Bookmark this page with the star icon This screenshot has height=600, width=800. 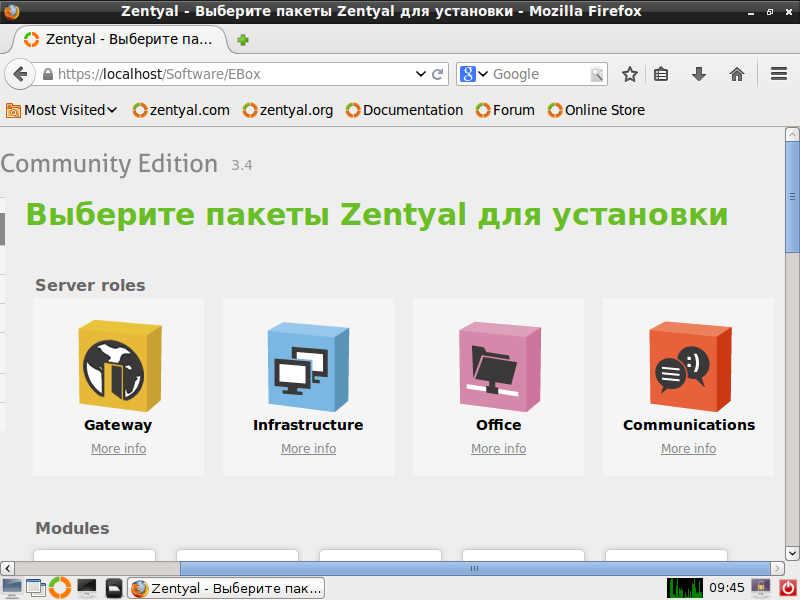[x=630, y=74]
